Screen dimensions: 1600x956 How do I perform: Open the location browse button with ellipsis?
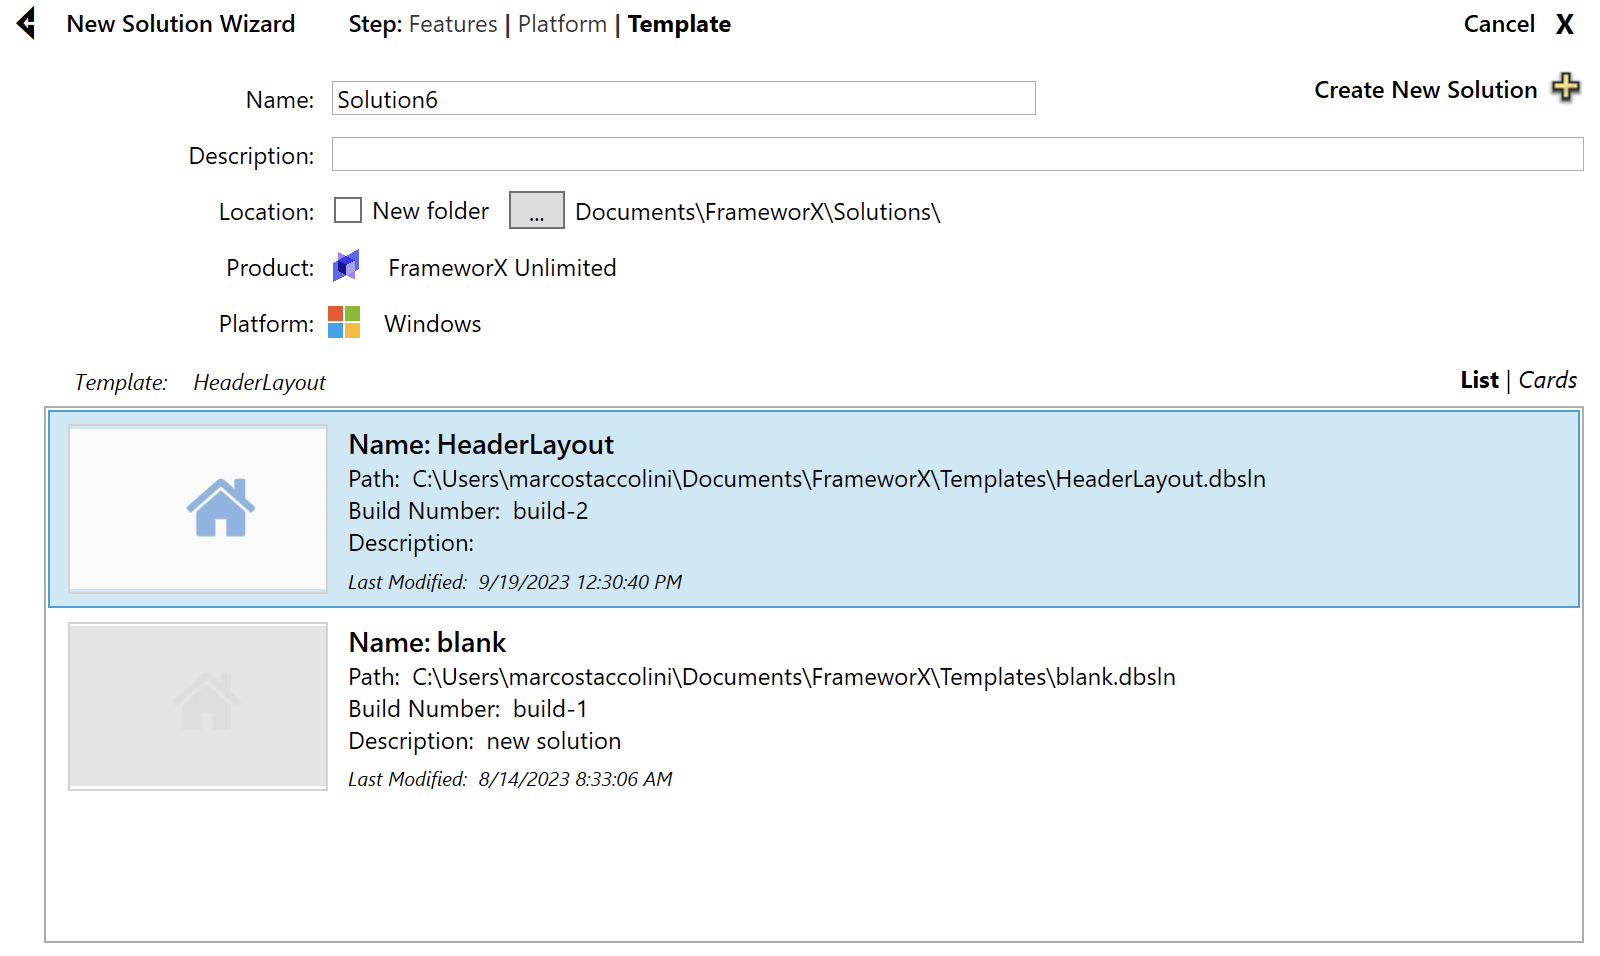(536, 211)
